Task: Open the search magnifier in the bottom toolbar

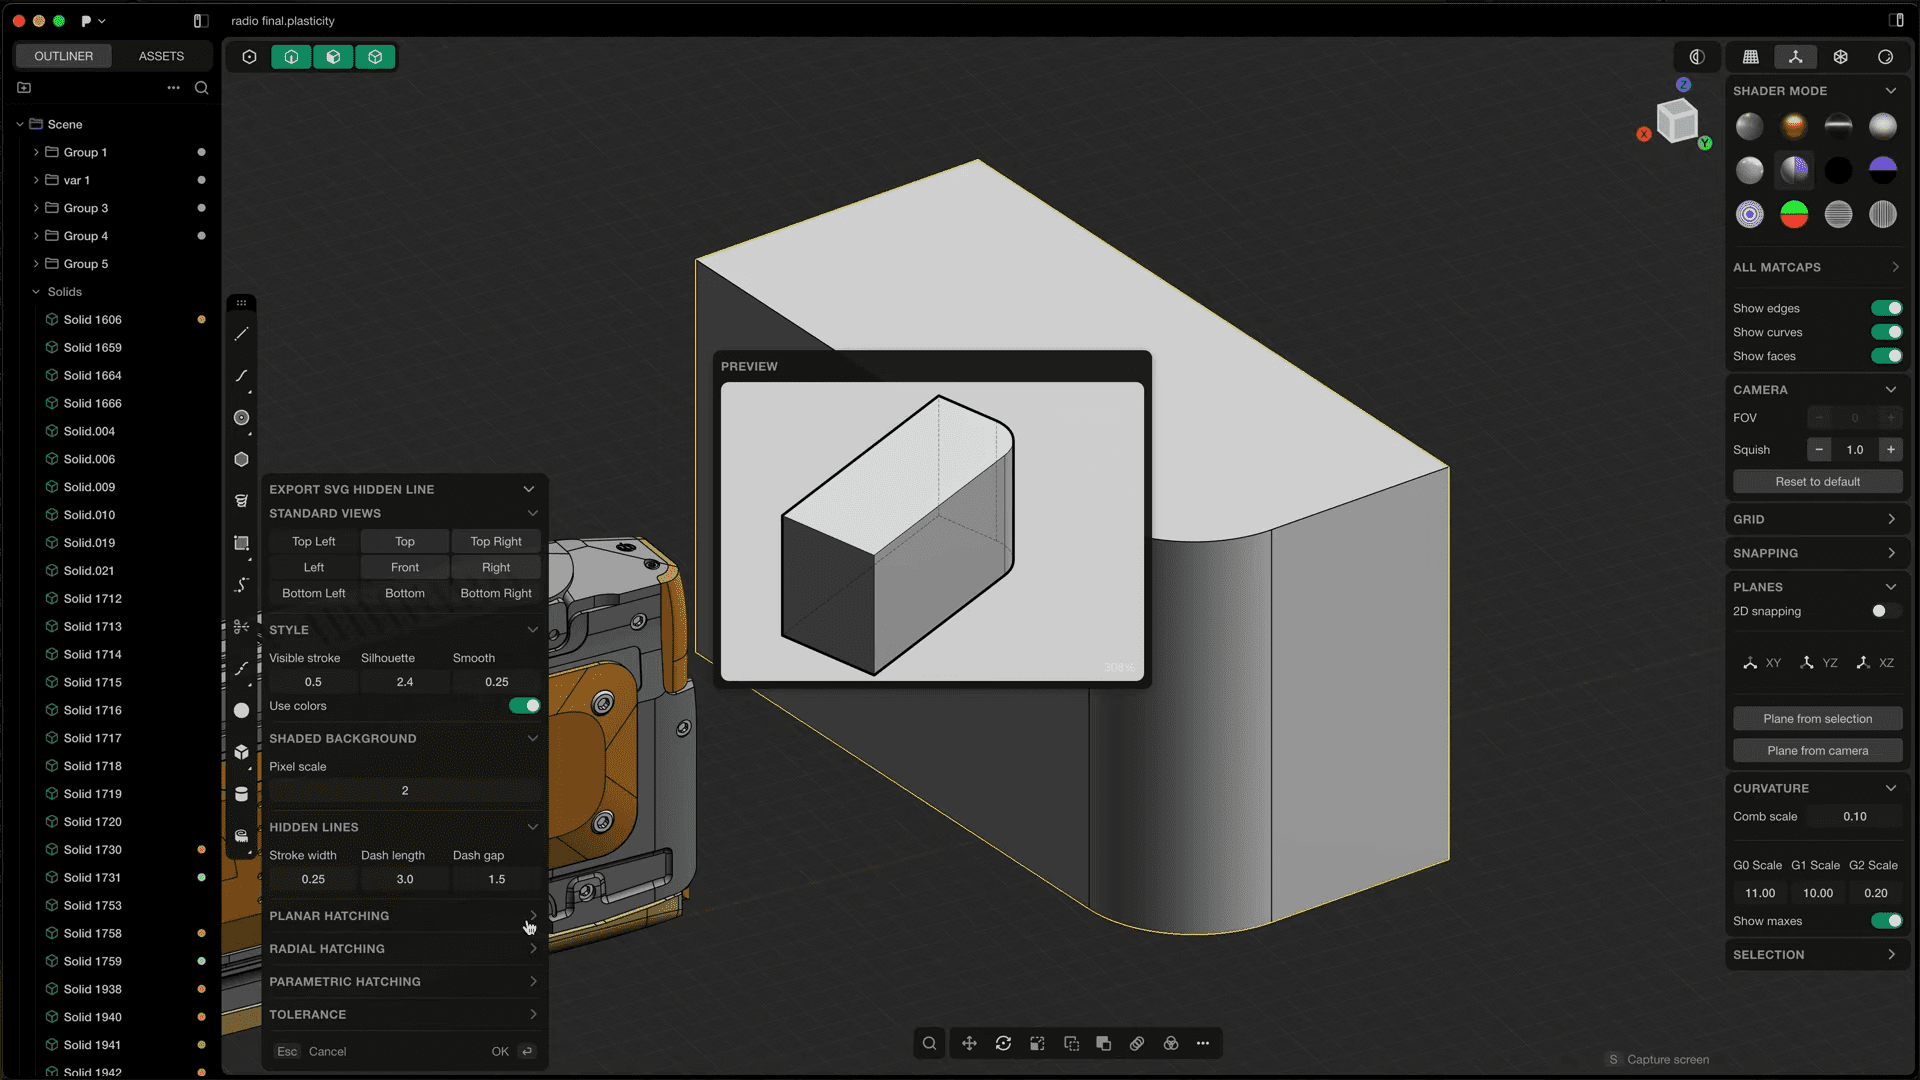Action: tap(929, 1043)
